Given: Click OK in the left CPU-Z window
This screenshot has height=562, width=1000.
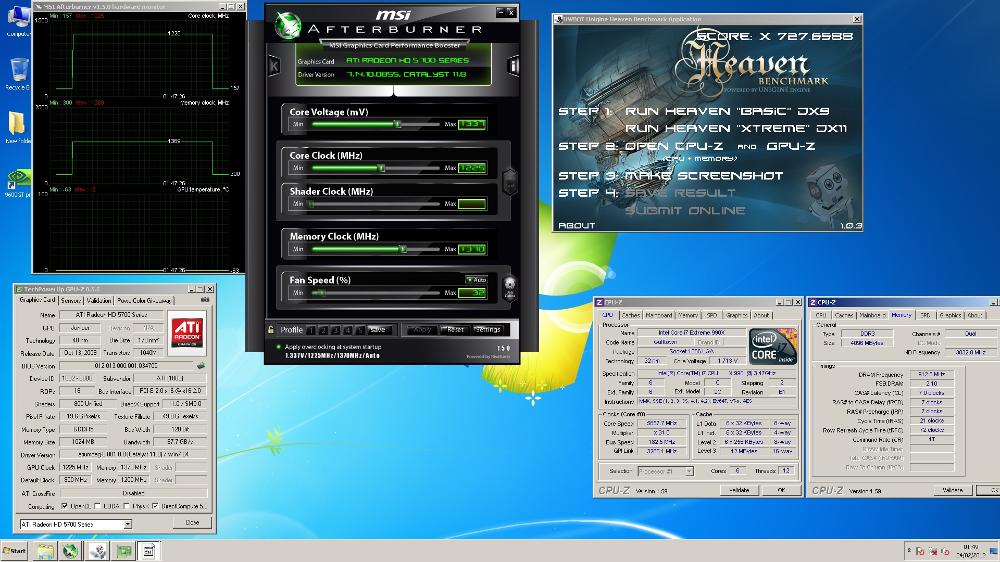Looking at the screenshot, I should (781, 490).
